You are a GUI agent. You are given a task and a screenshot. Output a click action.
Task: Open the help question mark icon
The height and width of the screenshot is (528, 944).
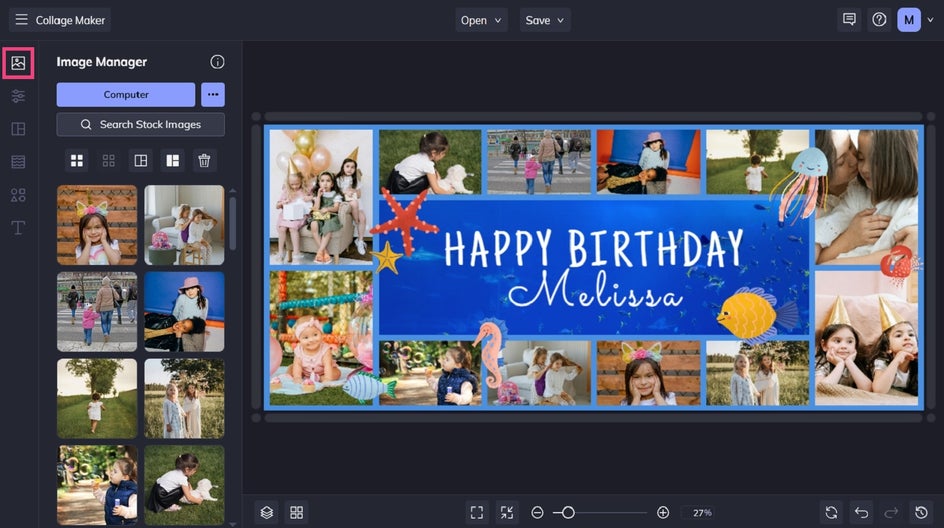tap(879, 20)
